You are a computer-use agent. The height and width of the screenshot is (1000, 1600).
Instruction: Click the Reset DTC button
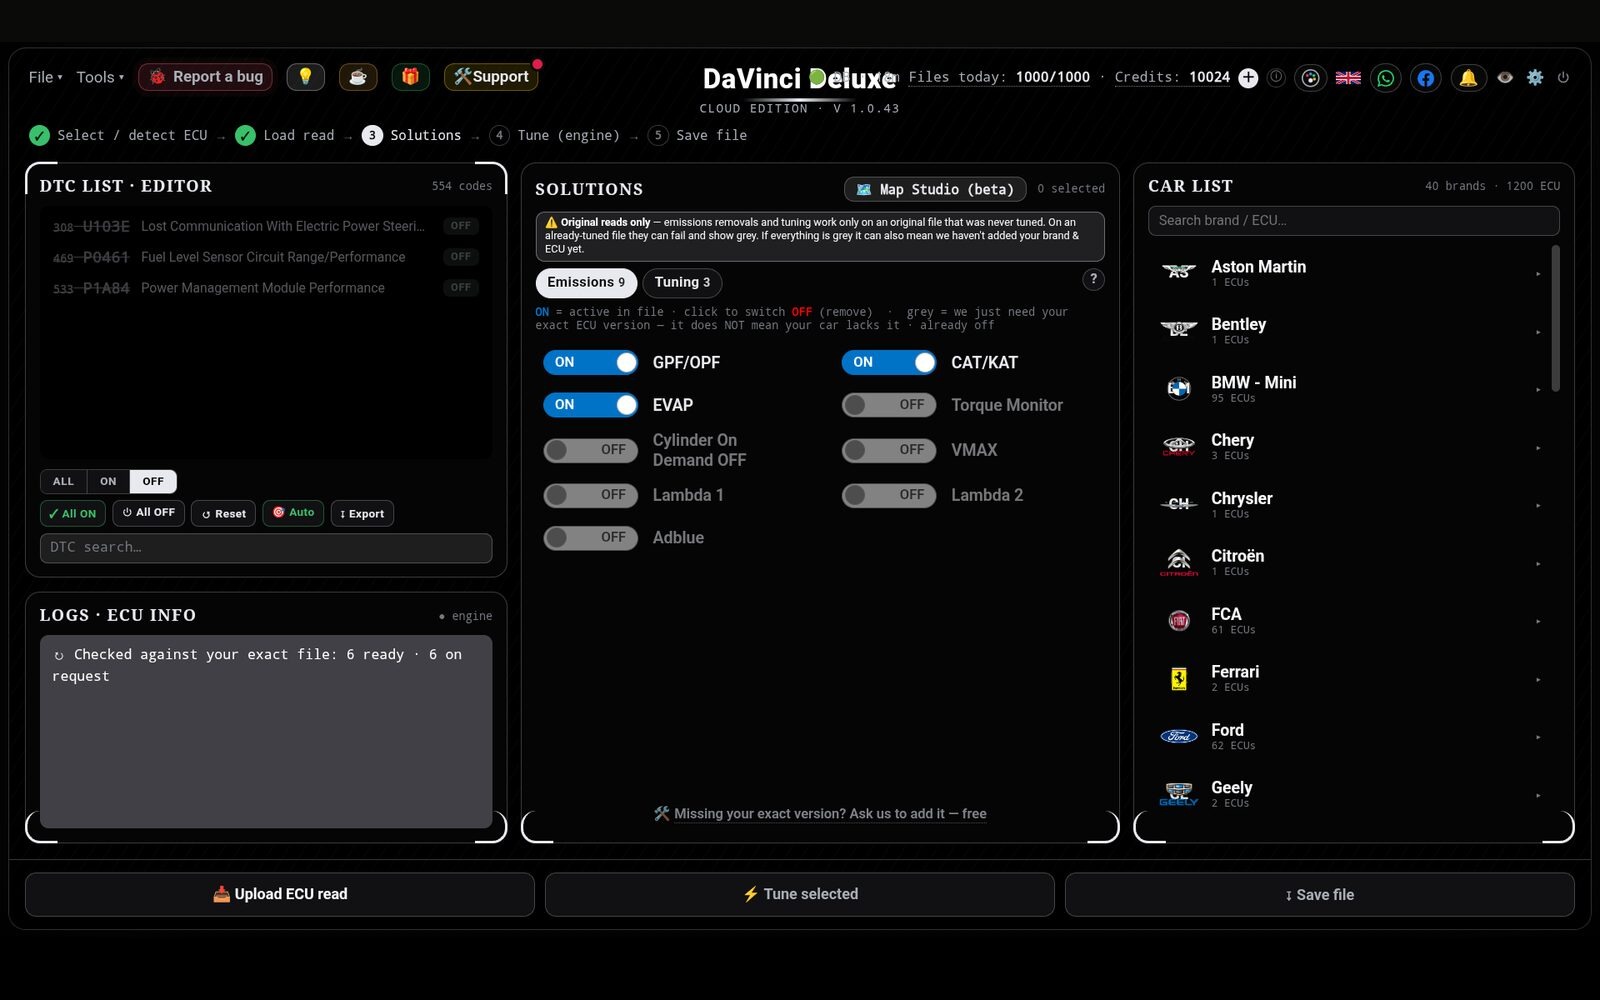[223, 513]
